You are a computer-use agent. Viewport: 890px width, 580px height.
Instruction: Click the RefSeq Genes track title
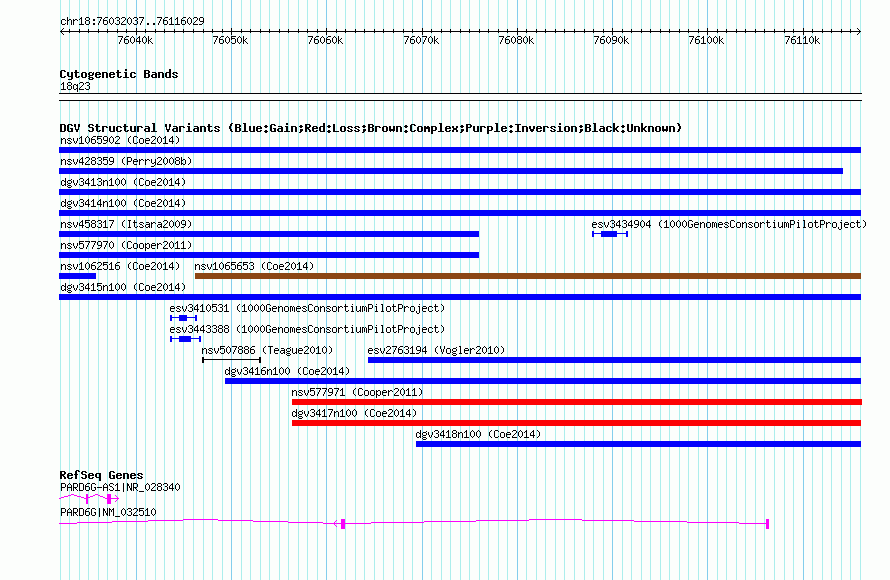point(101,474)
